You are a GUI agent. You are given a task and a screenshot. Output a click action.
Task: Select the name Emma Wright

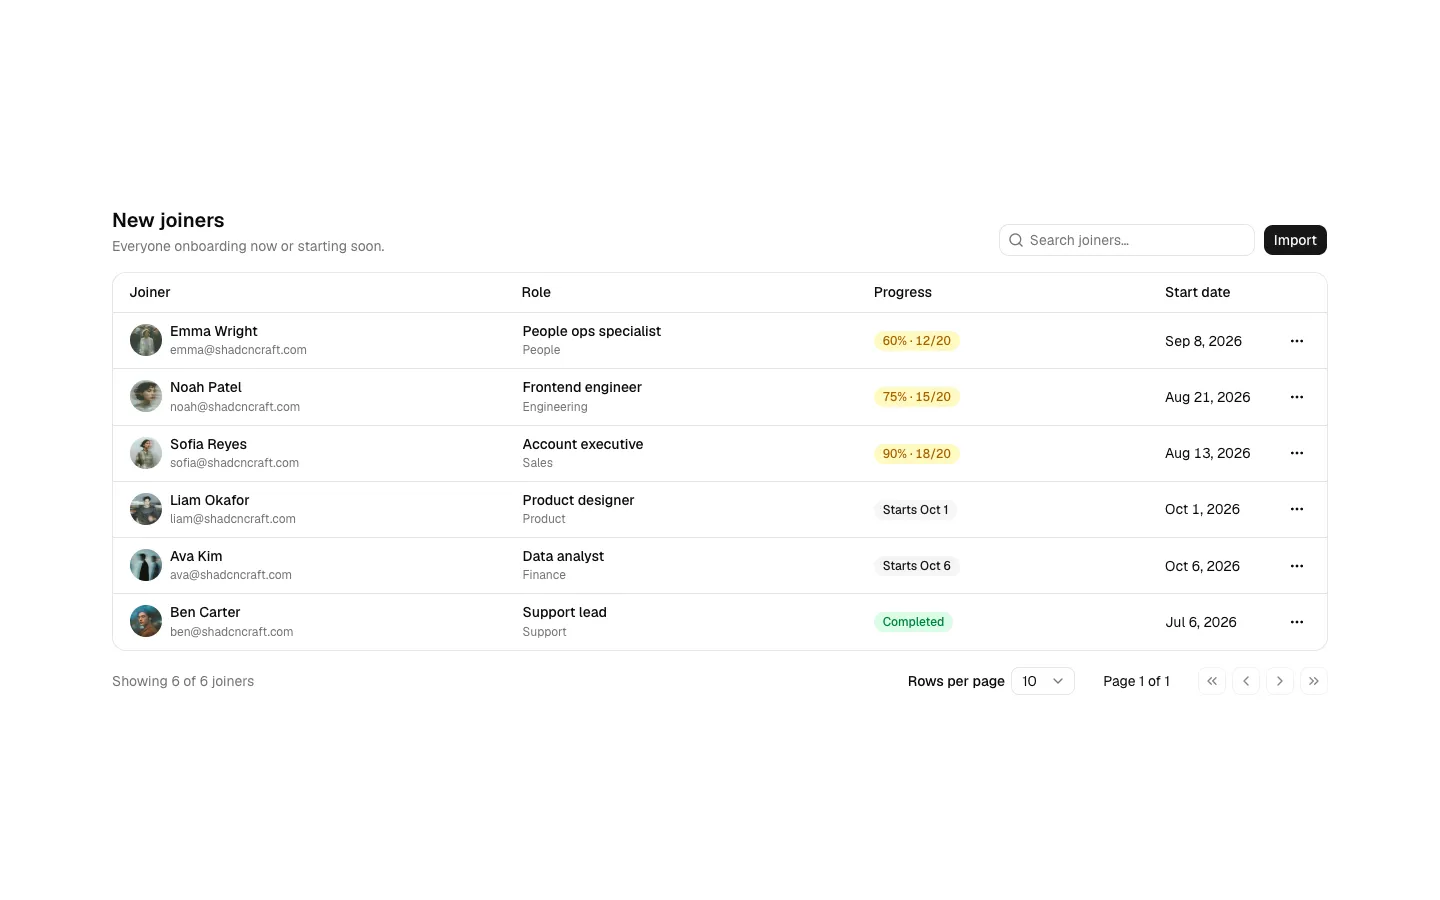coord(214,331)
